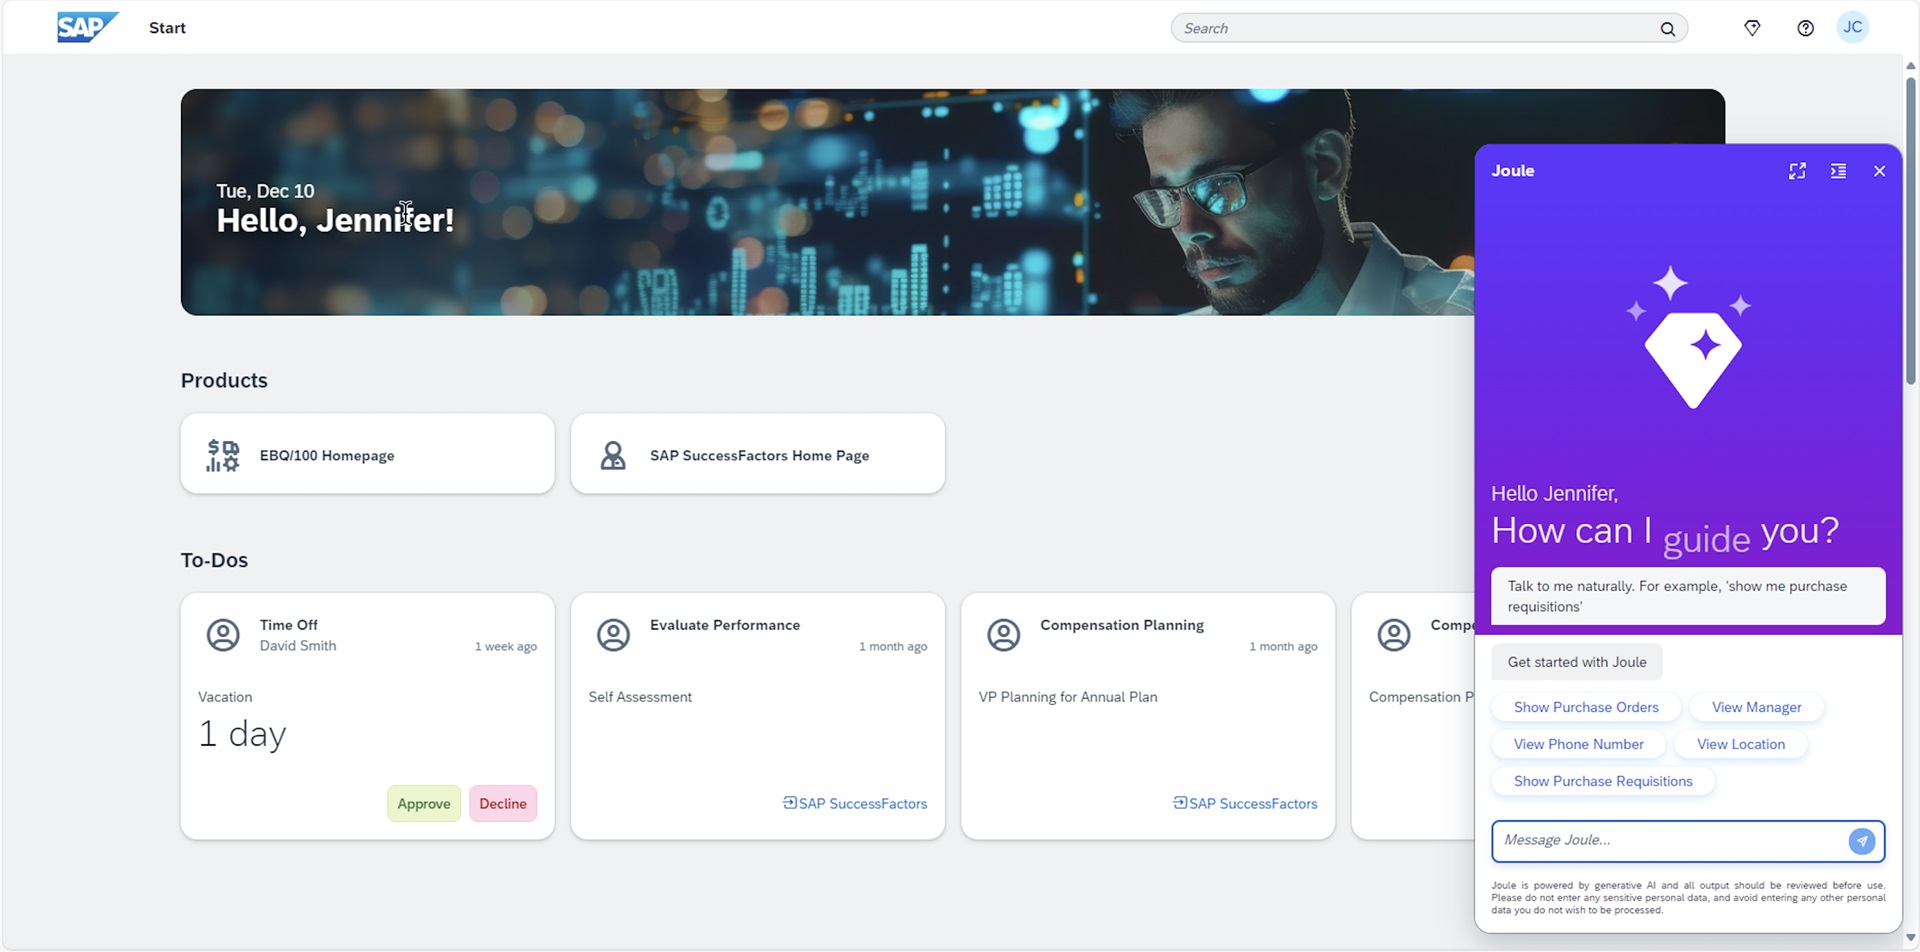
Task: Click the Evaluate Performance card person icon
Action: 613,635
